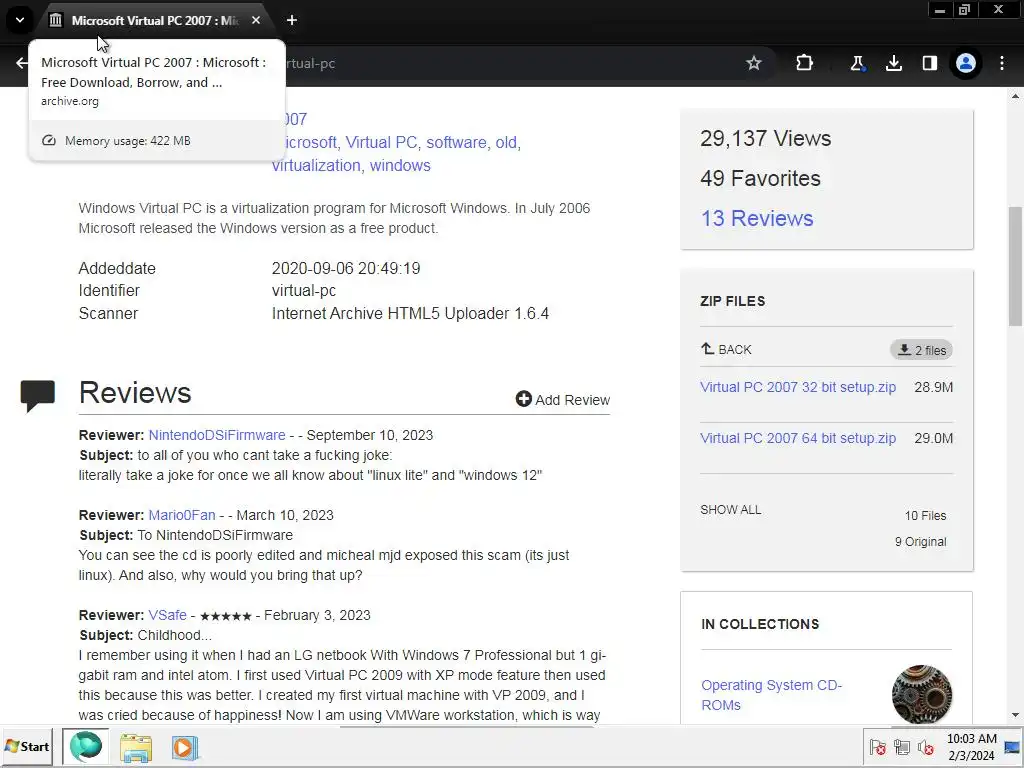Image resolution: width=1024 pixels, height=768 pixels.
Task: Click the scrollbar down arrow
Action: point(1014,715)
